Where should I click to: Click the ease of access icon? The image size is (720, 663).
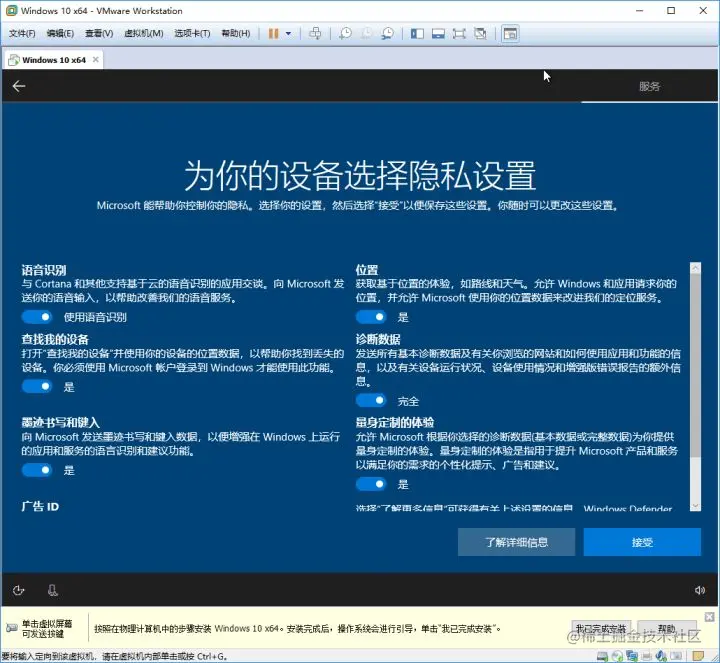(x=18, y=590)
